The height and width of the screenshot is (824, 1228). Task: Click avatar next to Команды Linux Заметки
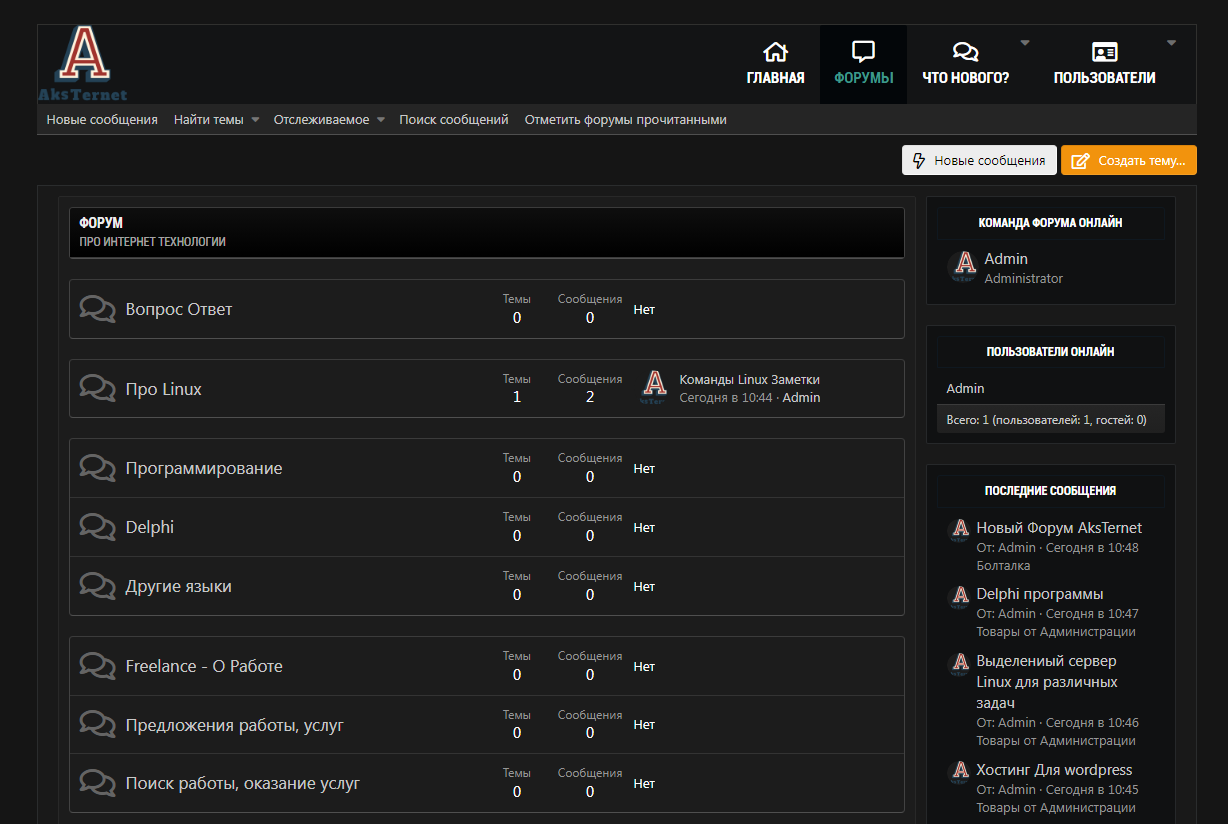click(x=654, y=387)
